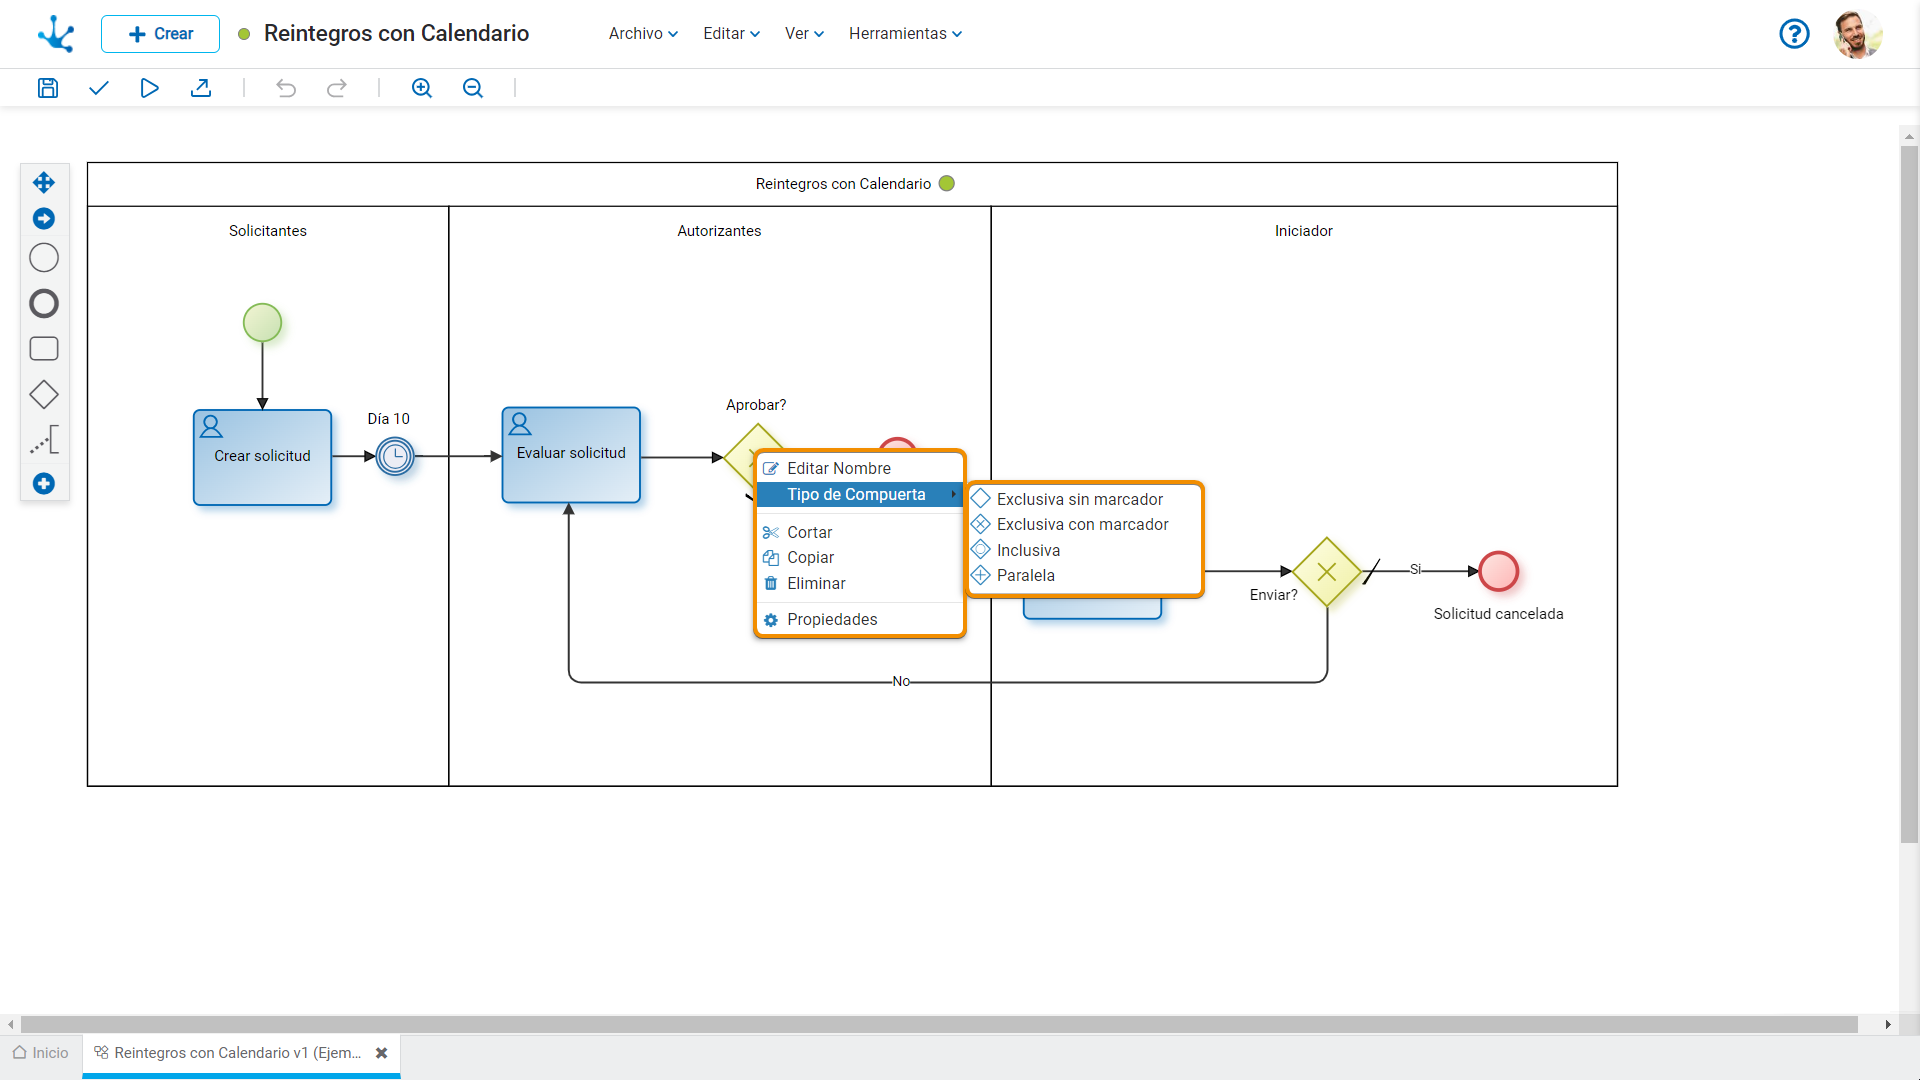1920x1080 pixels.
Task: Click the validate checkmark icon
Action: 98,88
